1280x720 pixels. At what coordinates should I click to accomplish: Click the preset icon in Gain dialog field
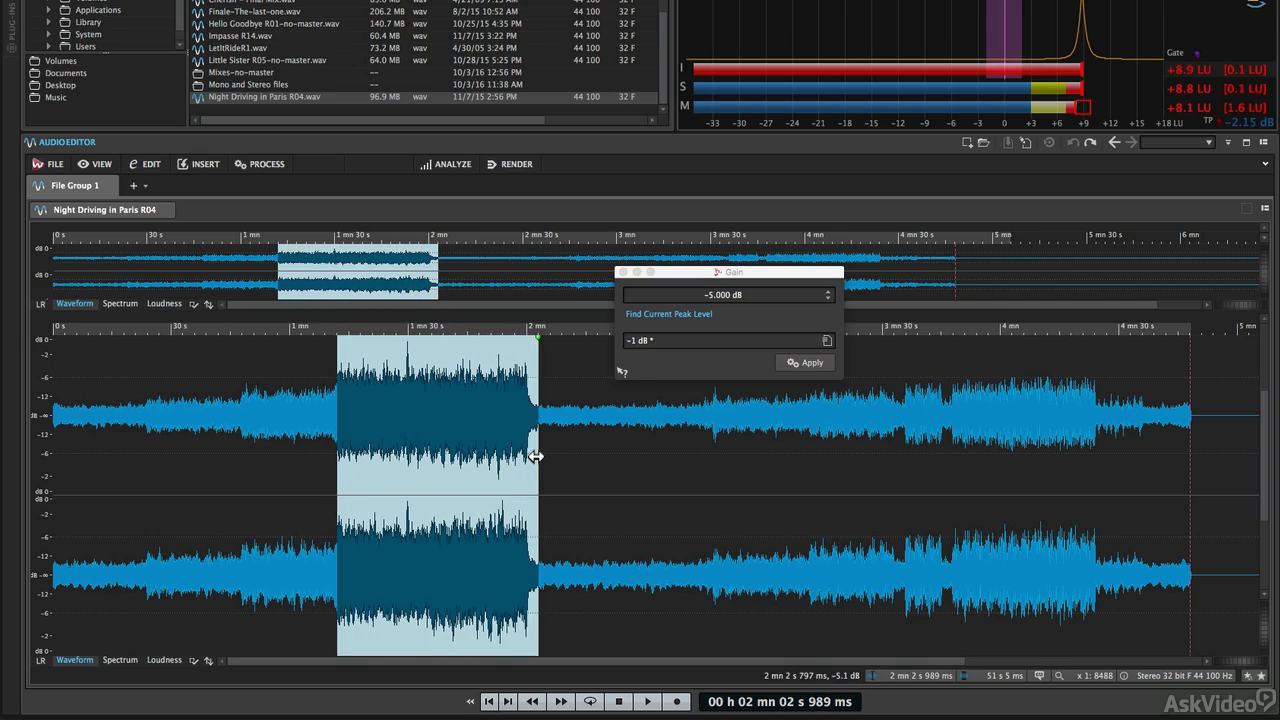[827, 341]
